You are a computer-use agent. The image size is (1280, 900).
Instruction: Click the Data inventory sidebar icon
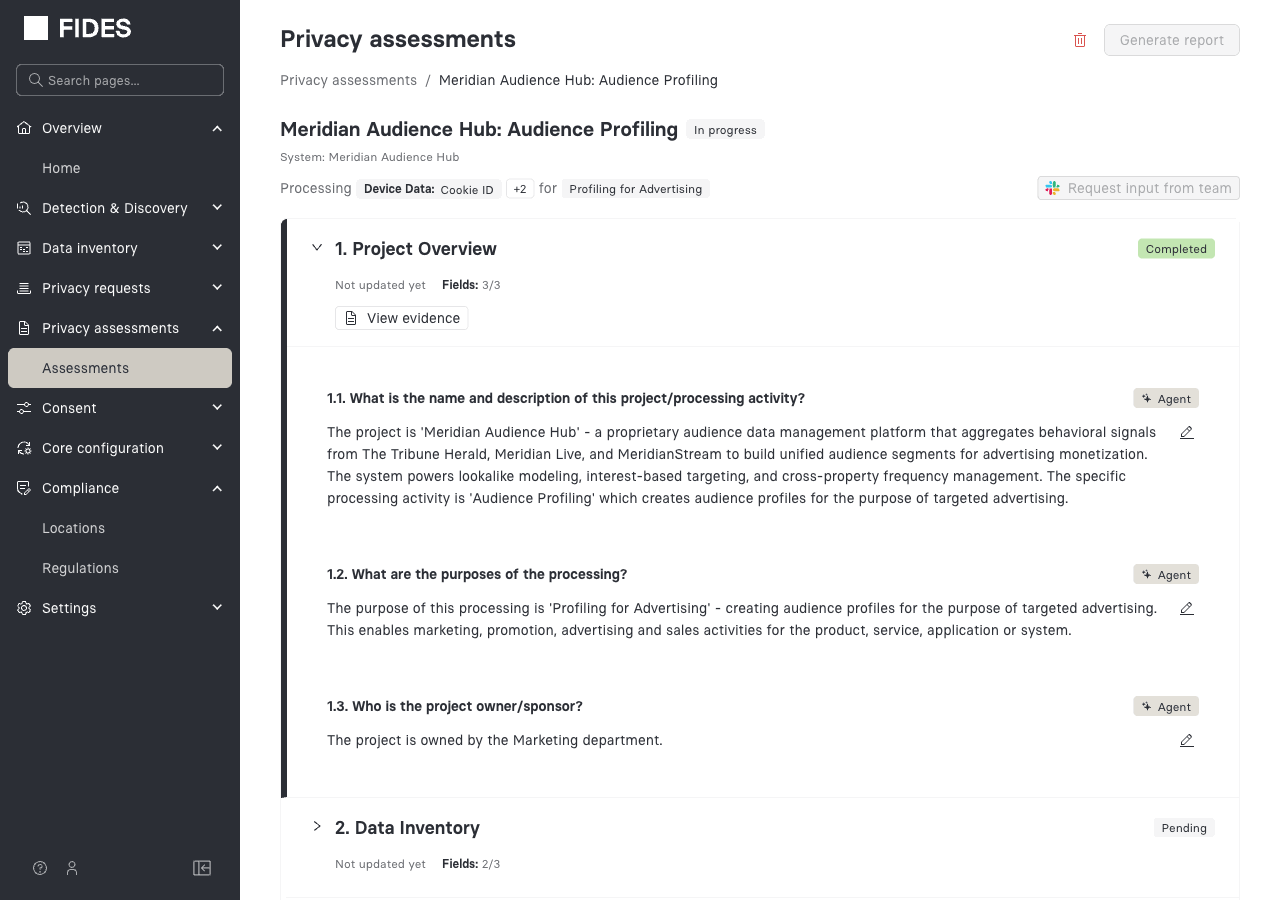[22, 248]
